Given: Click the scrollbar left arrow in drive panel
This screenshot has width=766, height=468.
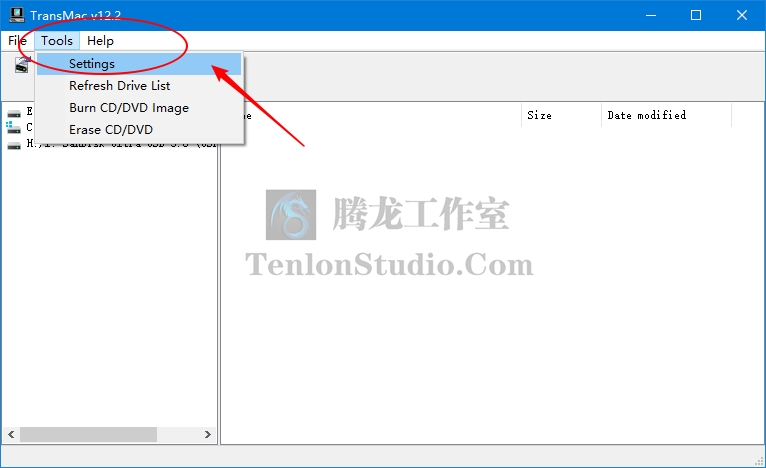Looking at the screenshot, I should tap(11, 434).
